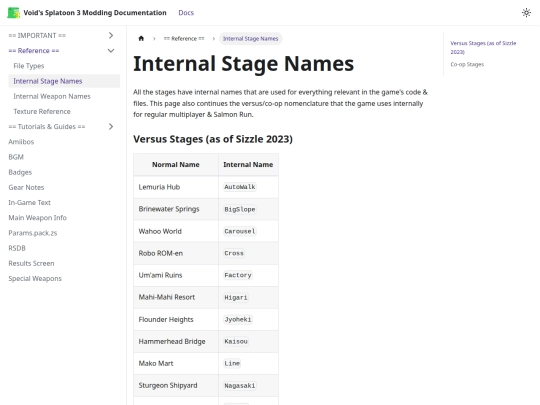Click the home icon in breadcrumbs
540x405 pixels.
coord(141,38)
